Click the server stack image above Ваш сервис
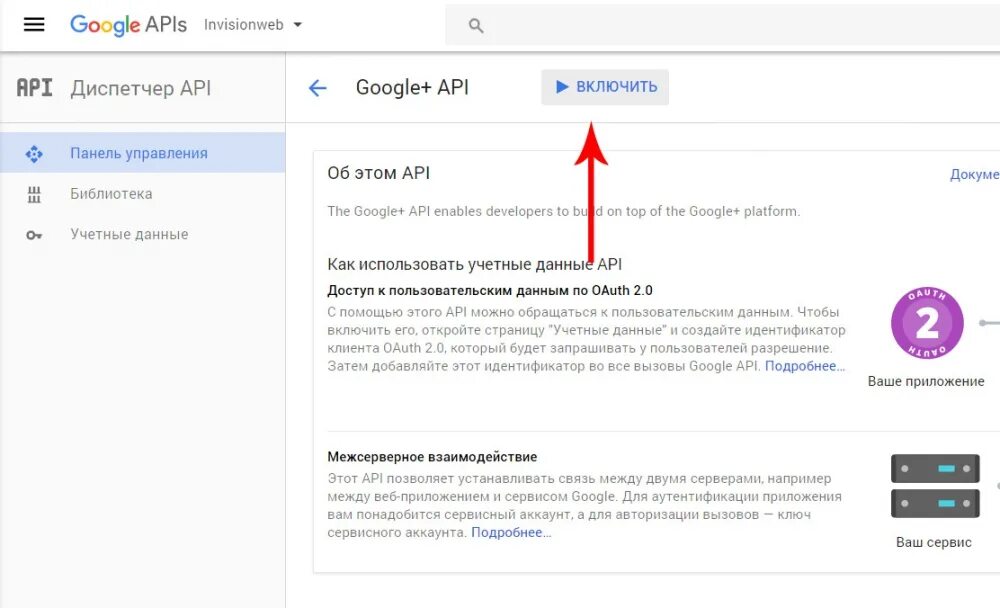This screenshot has height=608, width=1000. tap(935, 486)
